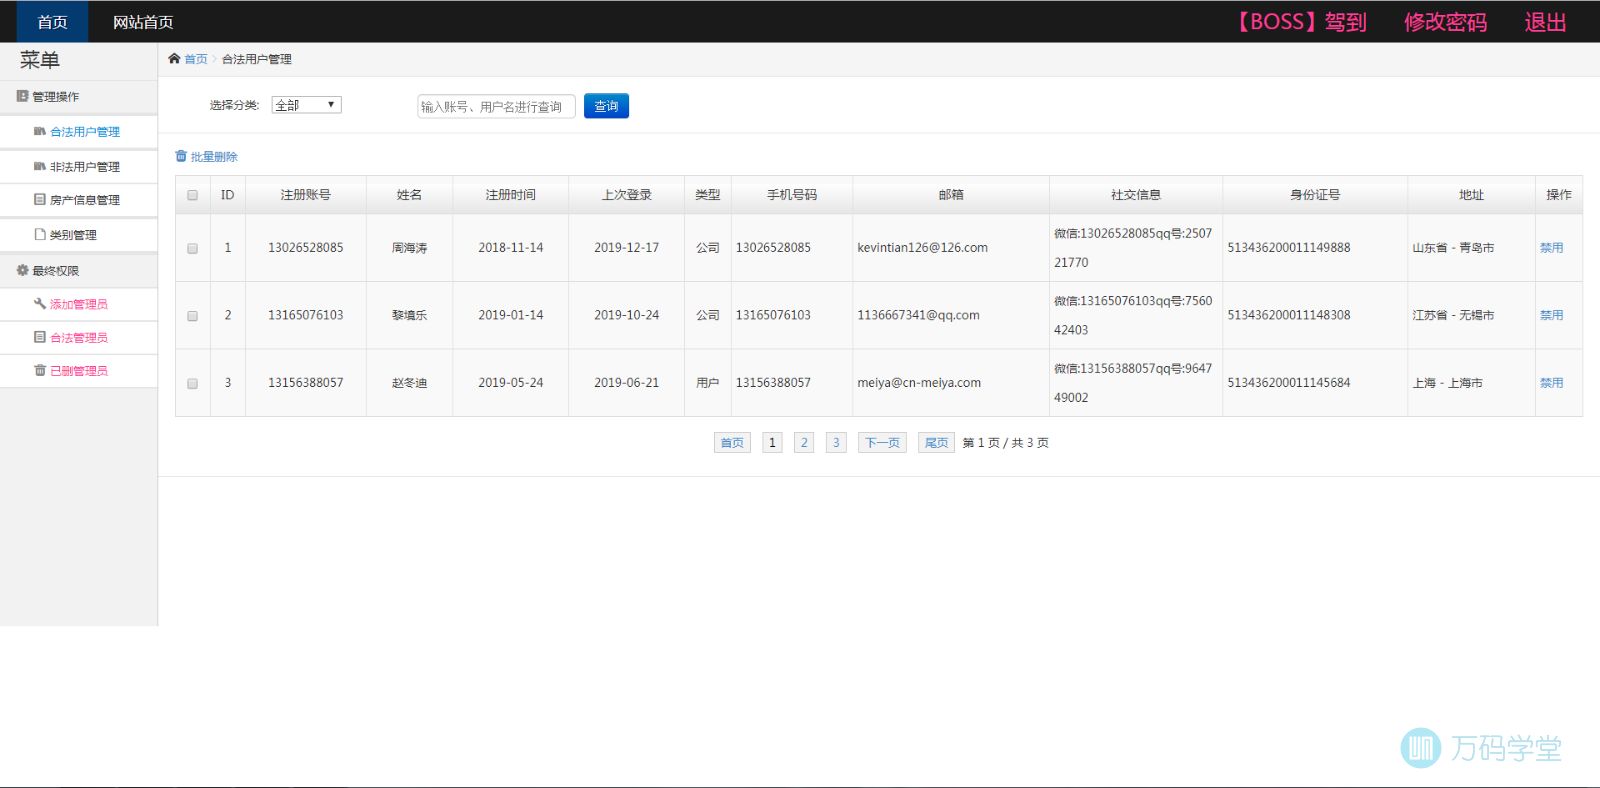
Task: Click 禁用 for account 13165076103
Action: tap(1551, 315)
